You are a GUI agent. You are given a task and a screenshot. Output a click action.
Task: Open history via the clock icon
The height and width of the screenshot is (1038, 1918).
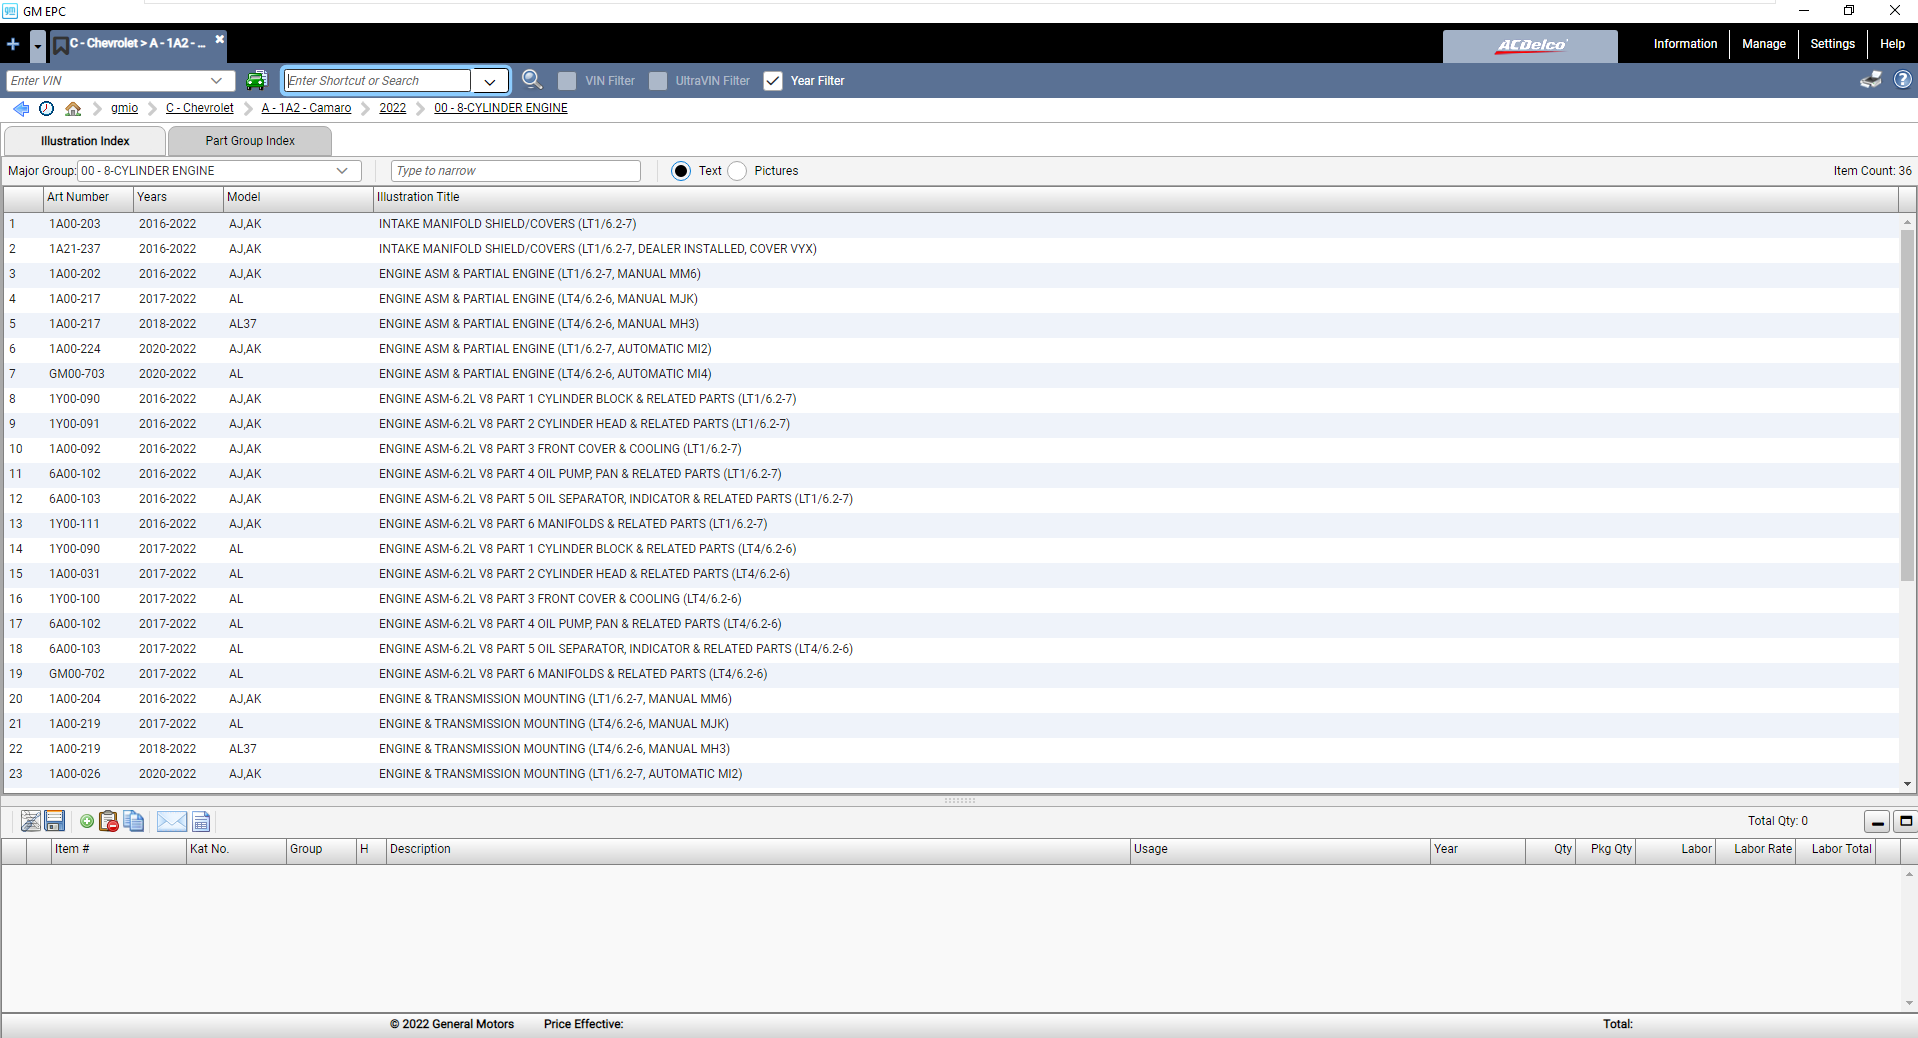pos(46,108)
